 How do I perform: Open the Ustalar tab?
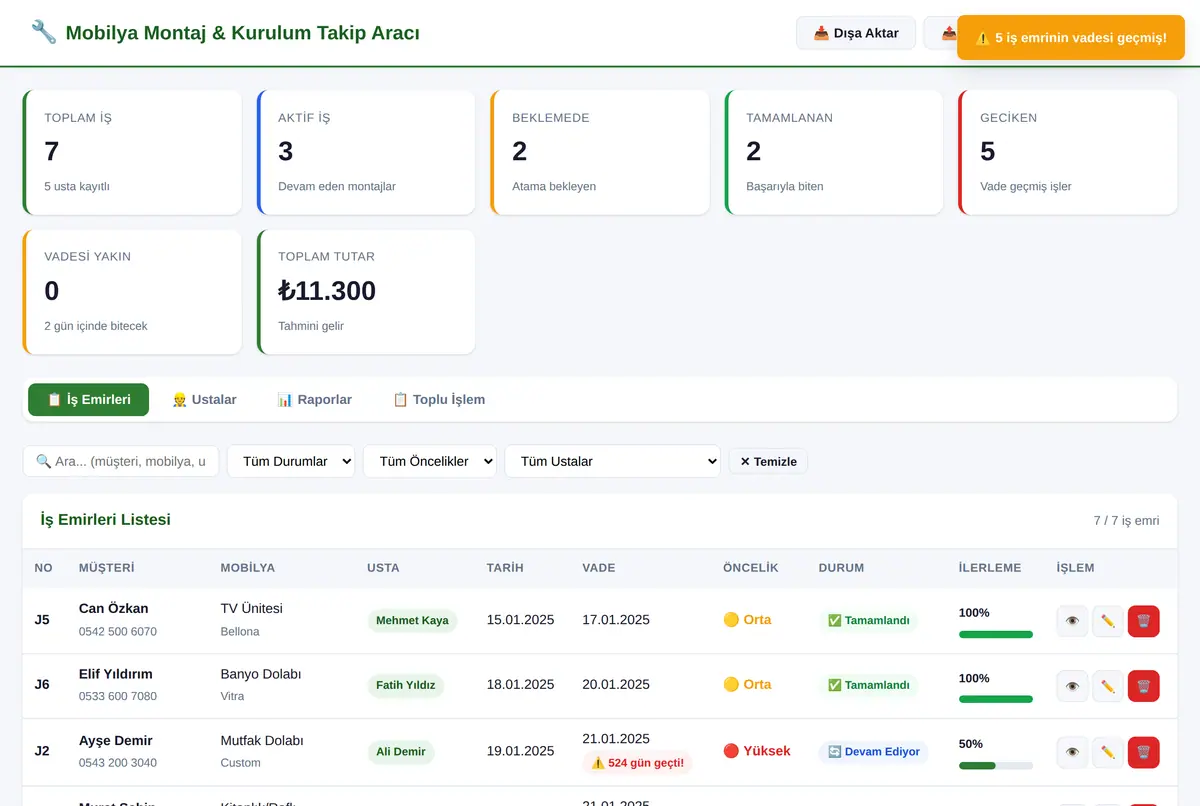tap(204, 399)
